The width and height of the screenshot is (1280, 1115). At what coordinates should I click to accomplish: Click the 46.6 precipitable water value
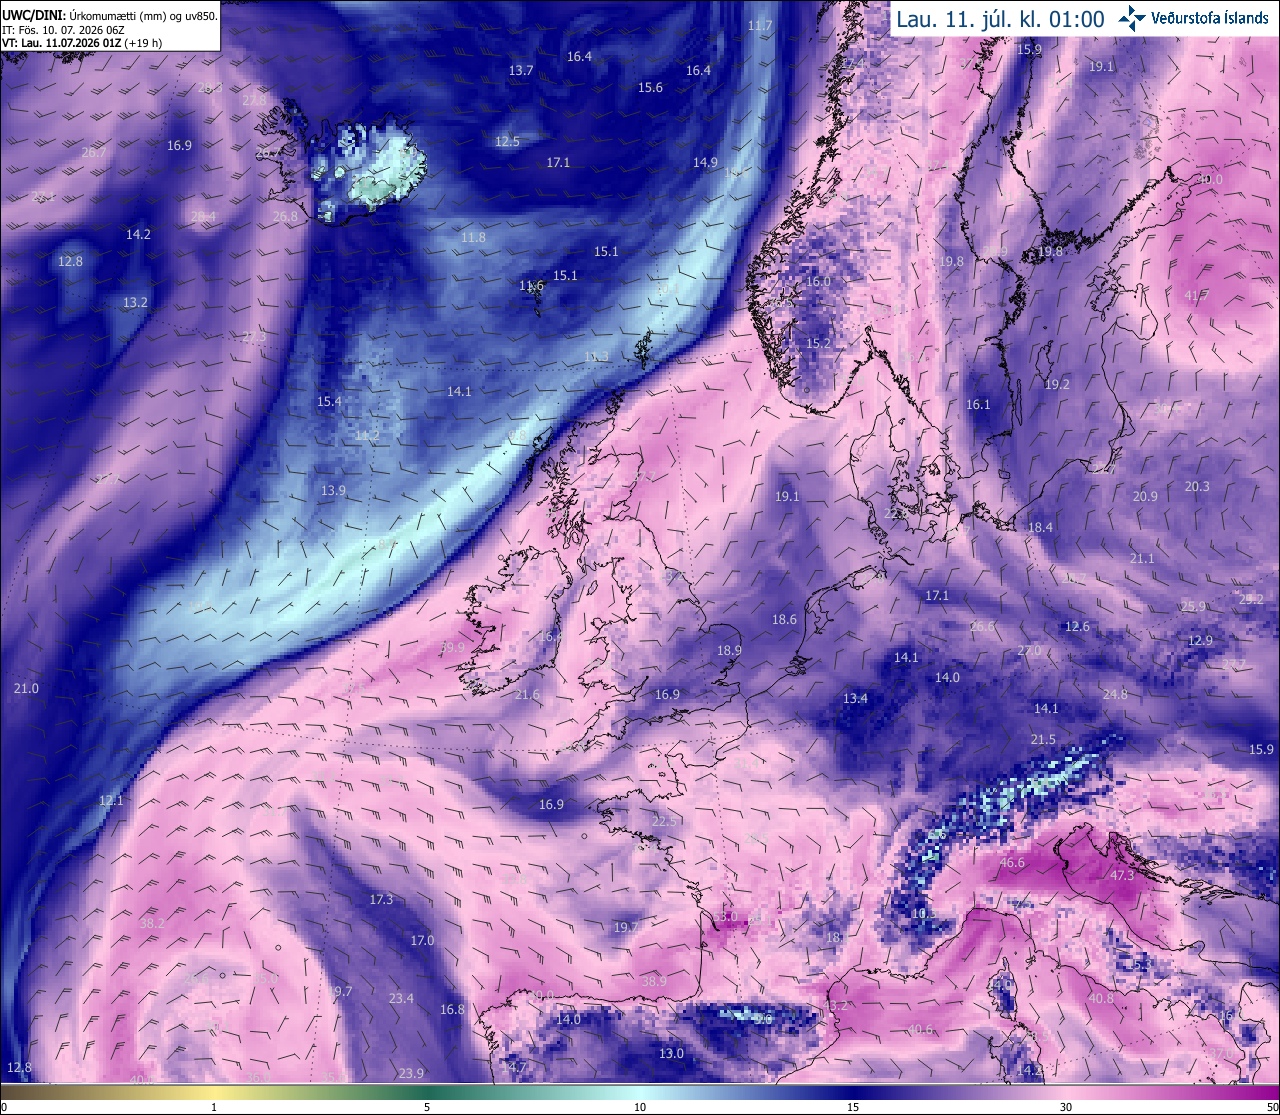1012,862
